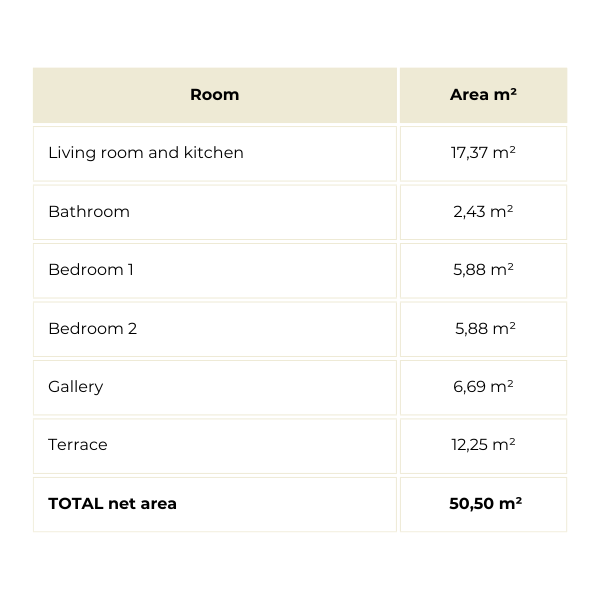Click the 'Area m²' column header
600x600 pixels.
[483, 95]
